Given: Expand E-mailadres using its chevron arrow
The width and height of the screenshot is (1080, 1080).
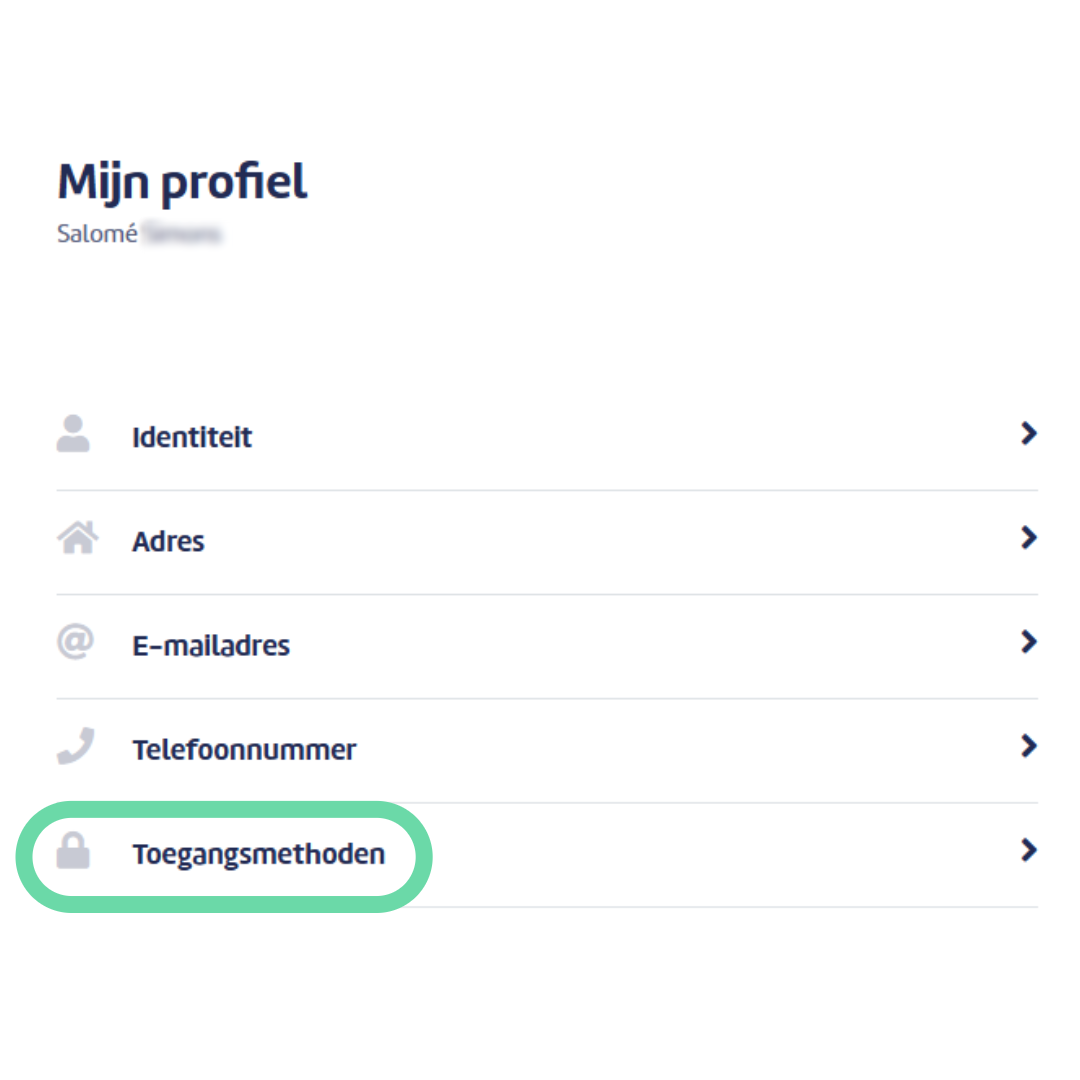Looking at the screenshot, I should click(x=1028, y=641).
